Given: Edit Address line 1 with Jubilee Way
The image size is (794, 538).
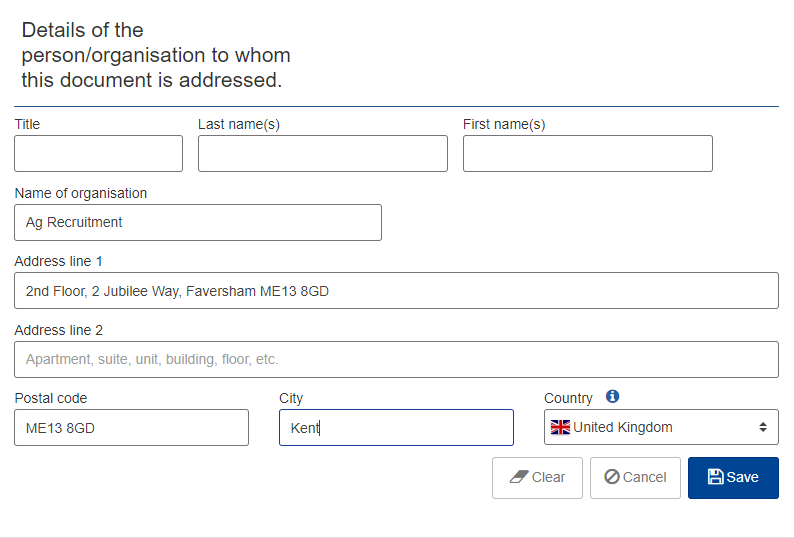Looking at the screenshot, I should pyautogui.click(x=396, y=291).
